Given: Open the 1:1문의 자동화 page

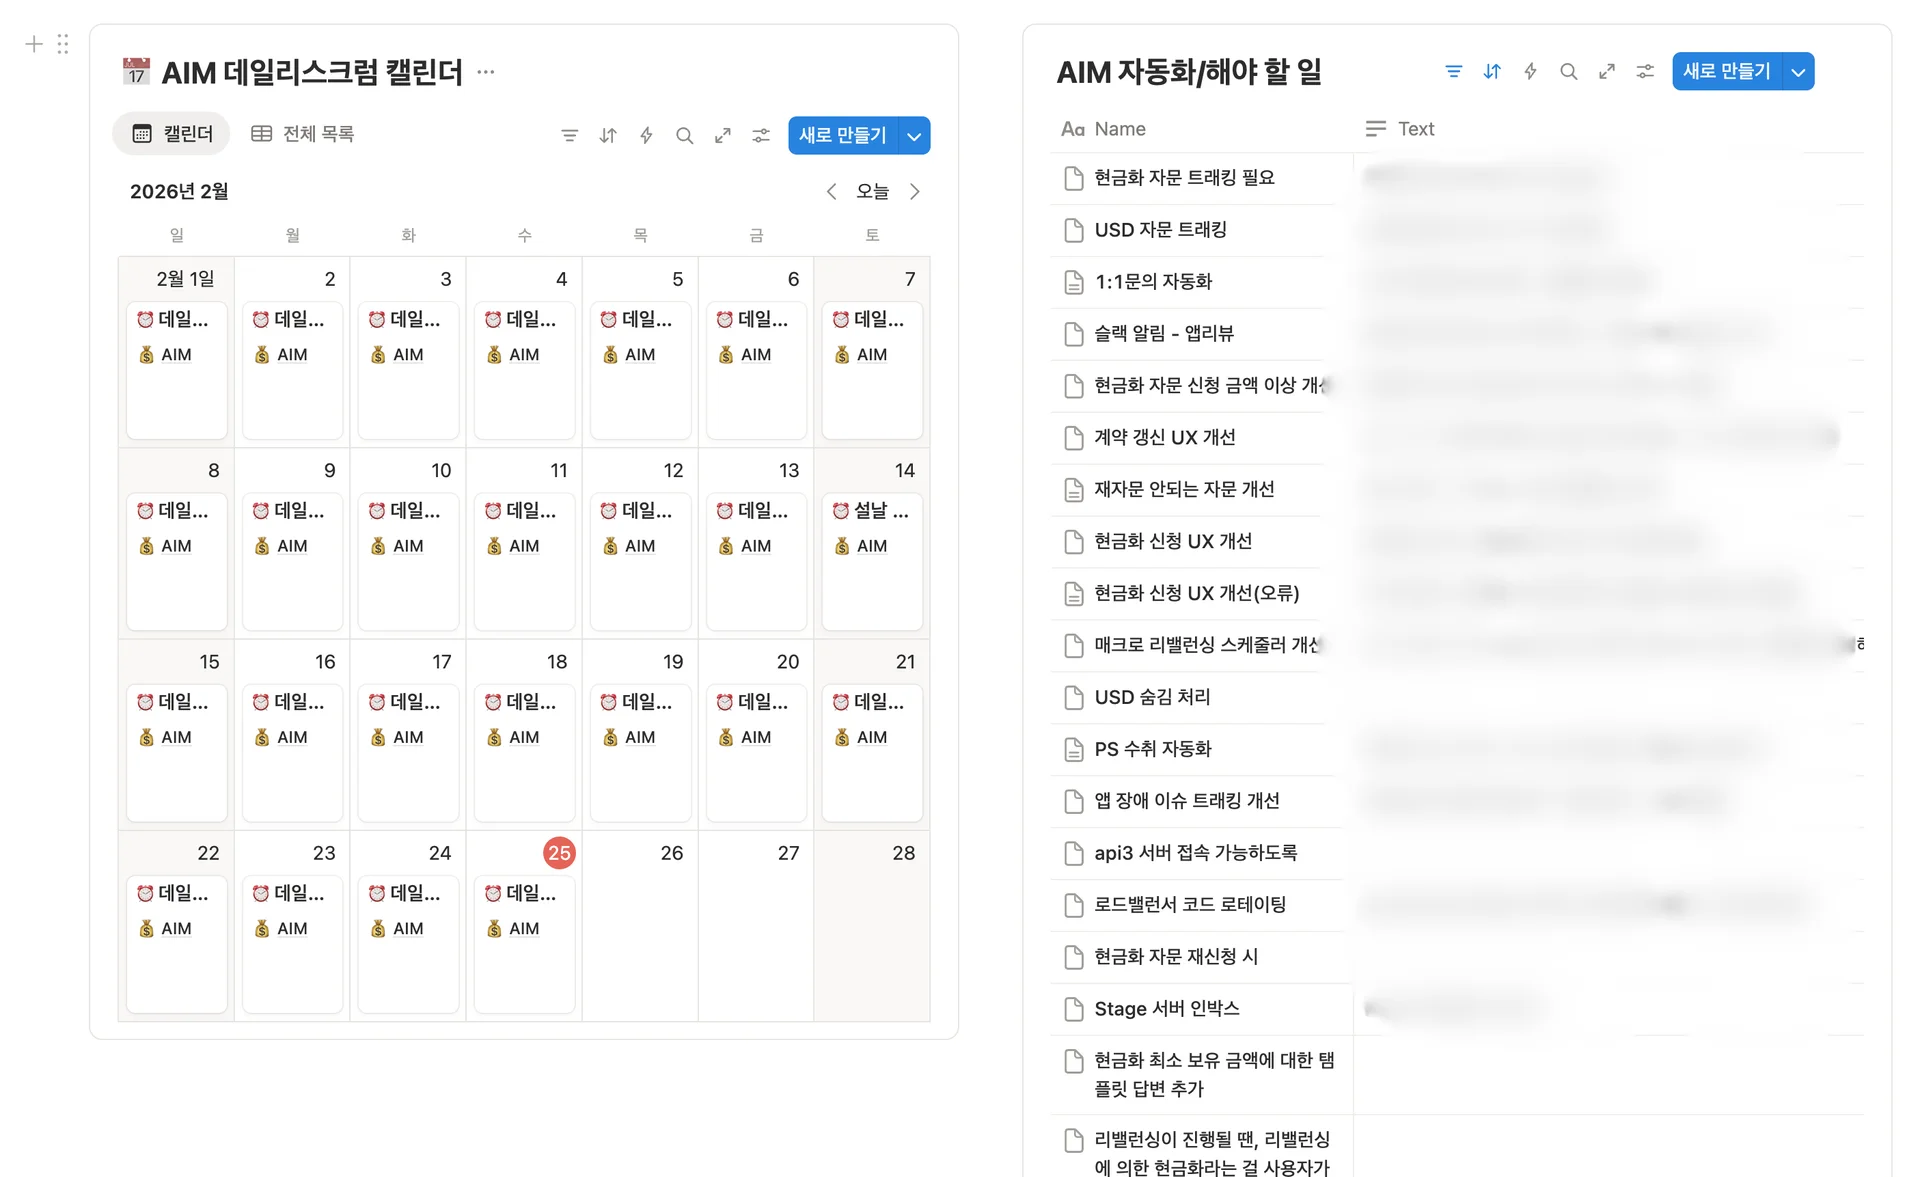Looking at the screenshot, I should point(1153,282).
